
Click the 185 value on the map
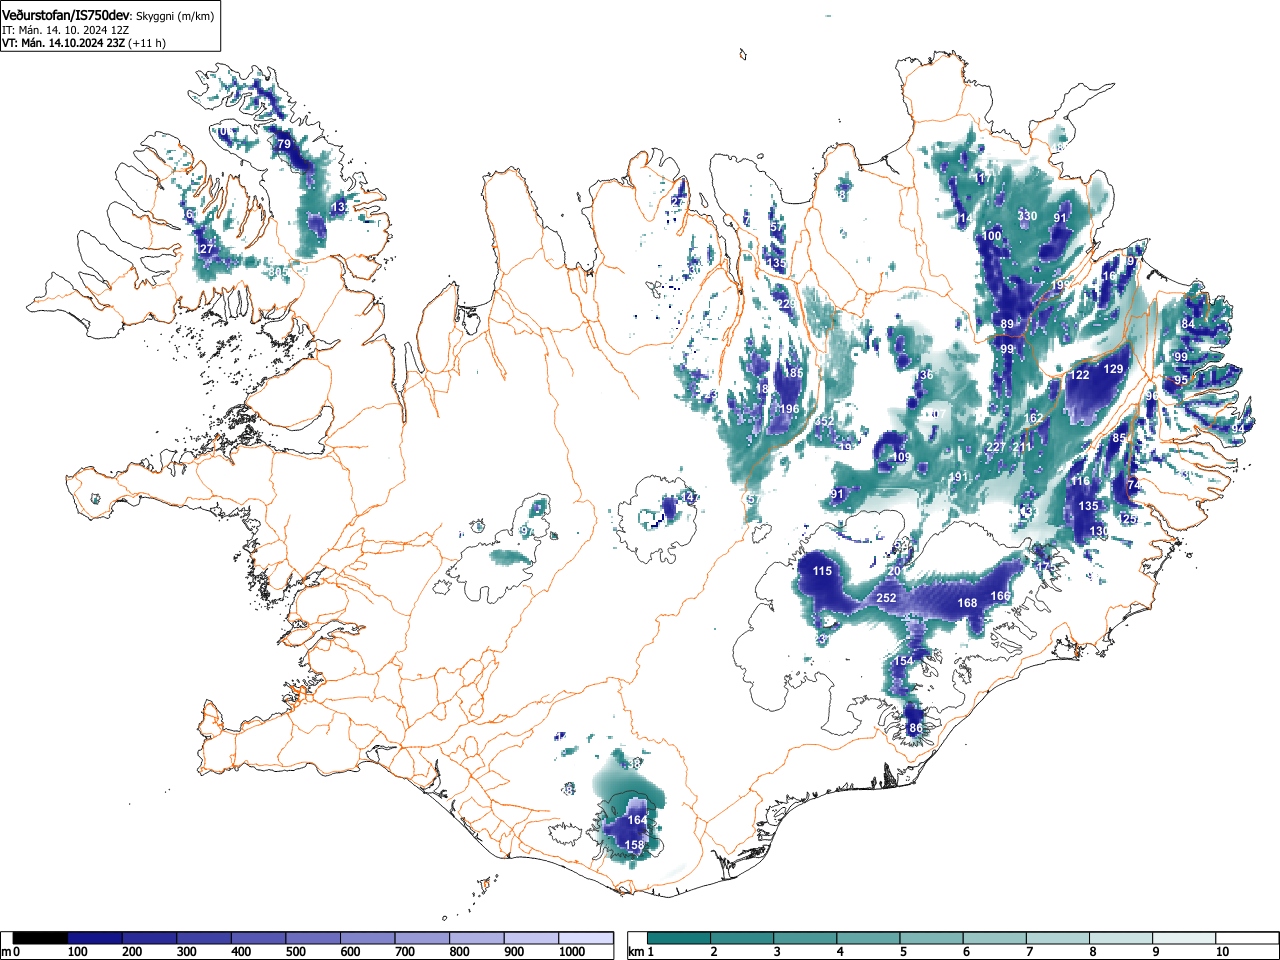(x=793, y=373)
